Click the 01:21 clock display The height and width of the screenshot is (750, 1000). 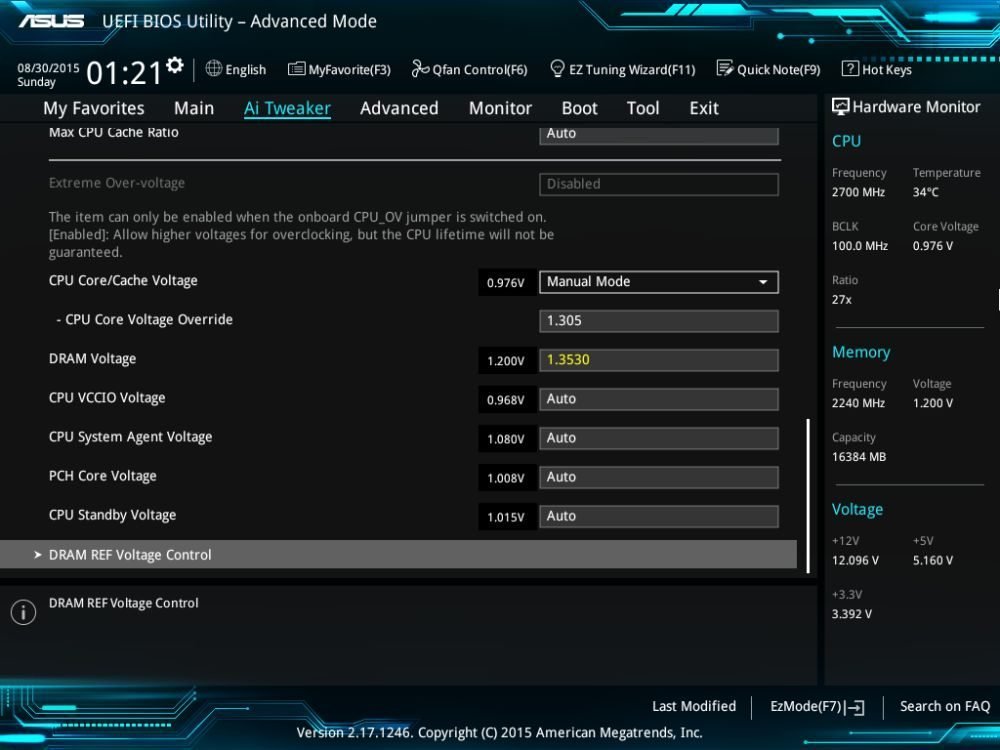point(124,73)
